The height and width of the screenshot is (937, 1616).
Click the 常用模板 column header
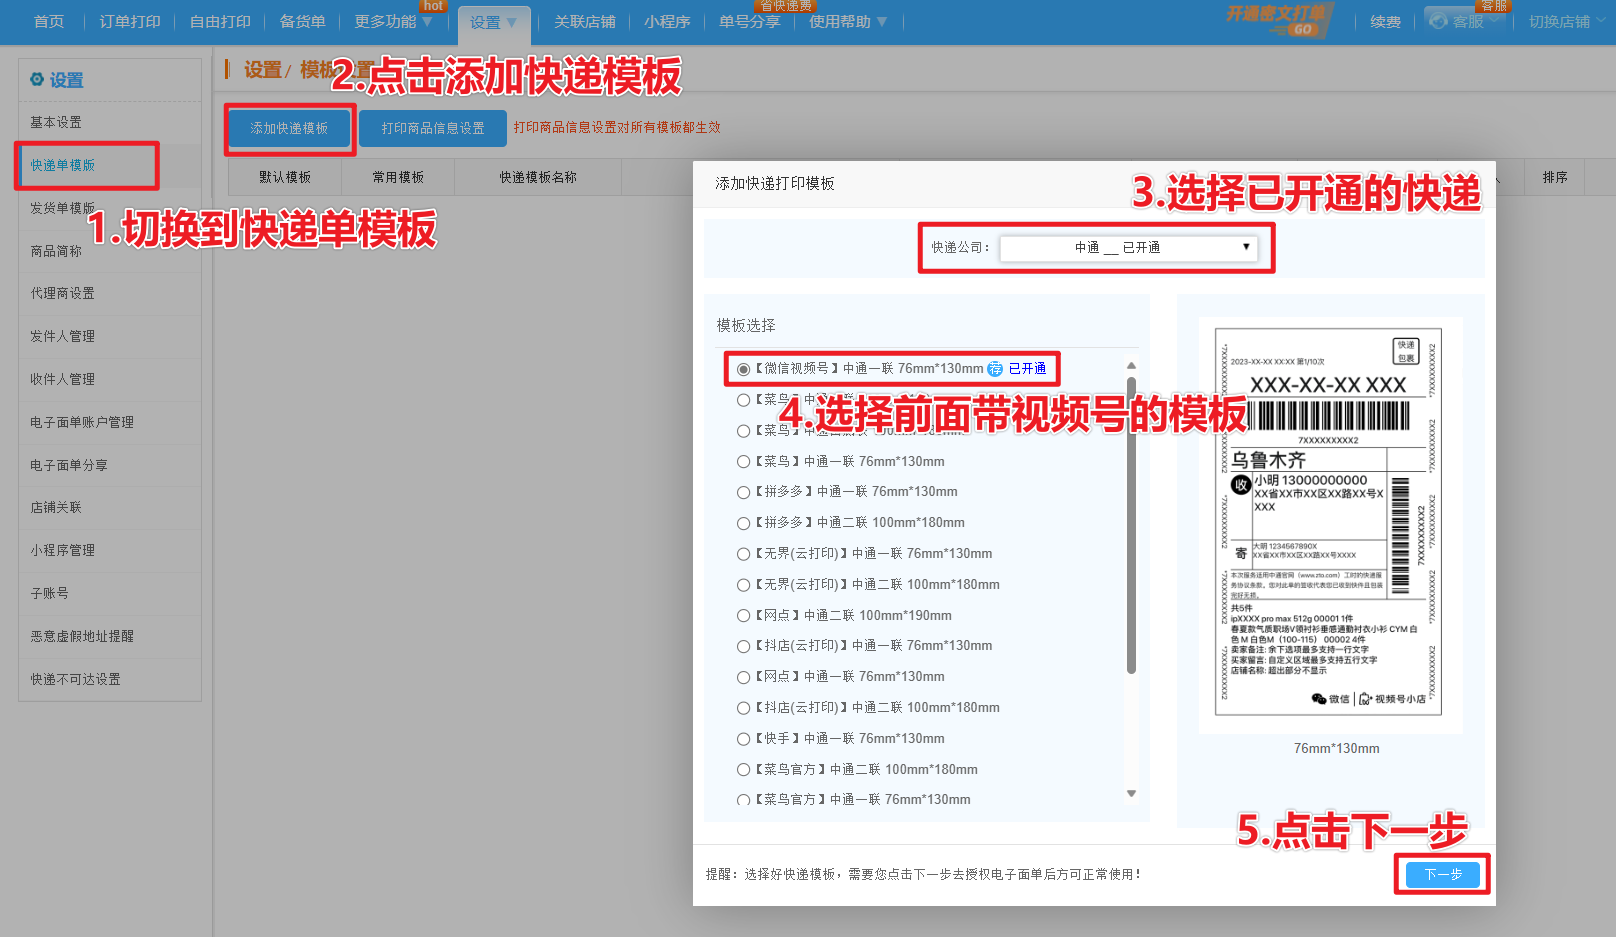[398, 177]
